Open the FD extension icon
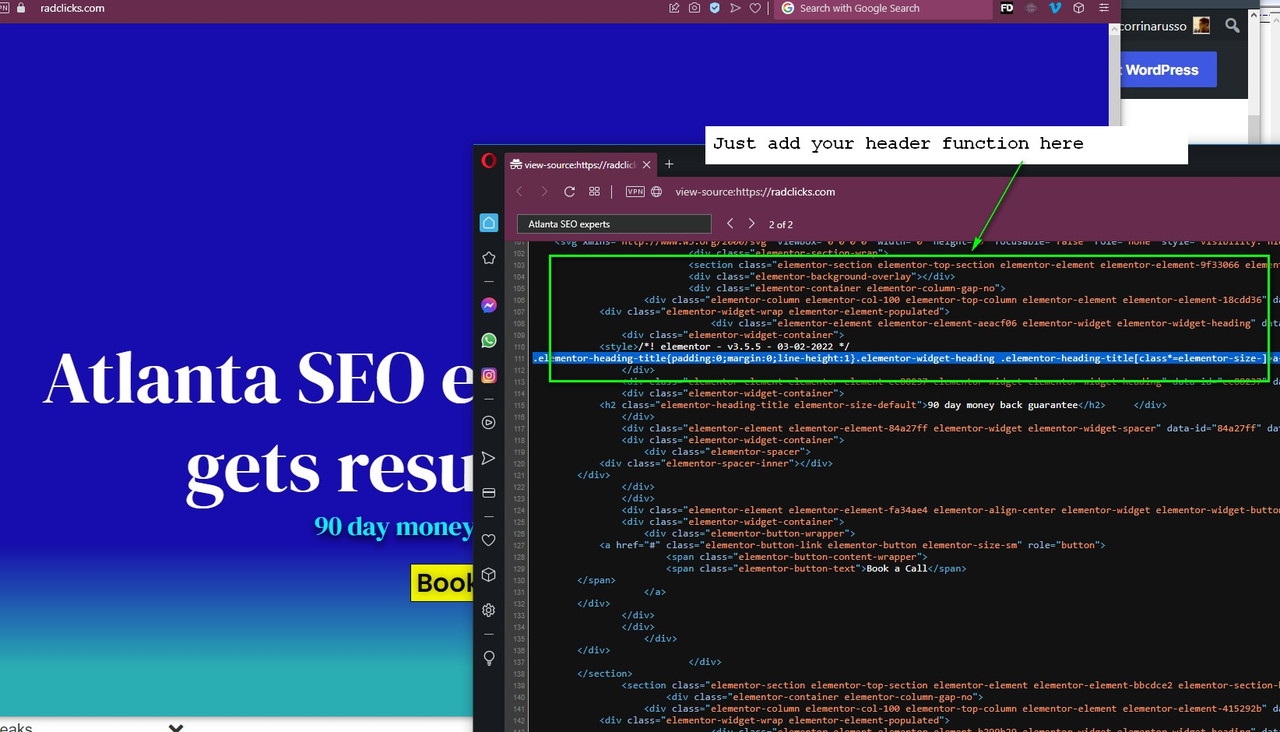 [1007, 8]
